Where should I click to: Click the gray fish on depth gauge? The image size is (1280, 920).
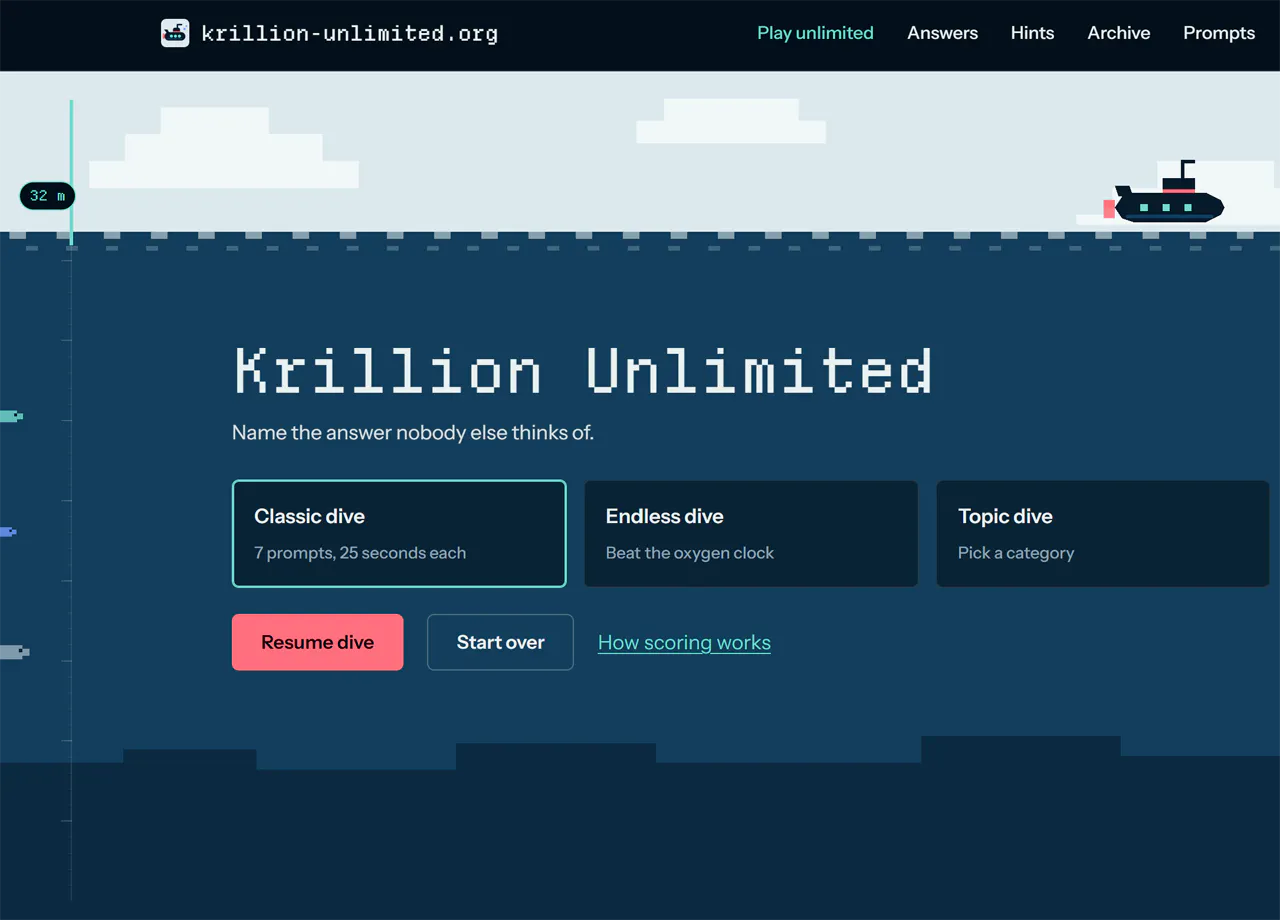[14, 652]
